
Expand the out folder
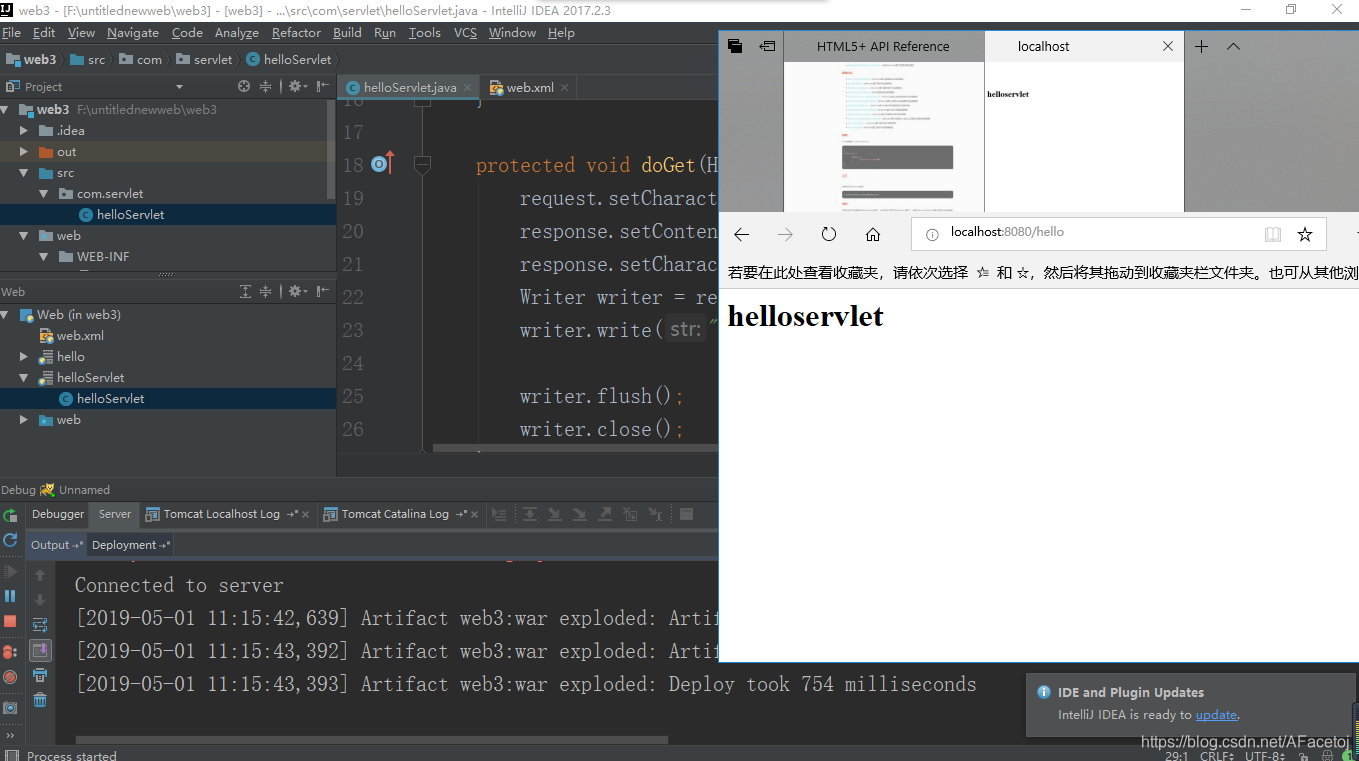(x=24, y=152)
